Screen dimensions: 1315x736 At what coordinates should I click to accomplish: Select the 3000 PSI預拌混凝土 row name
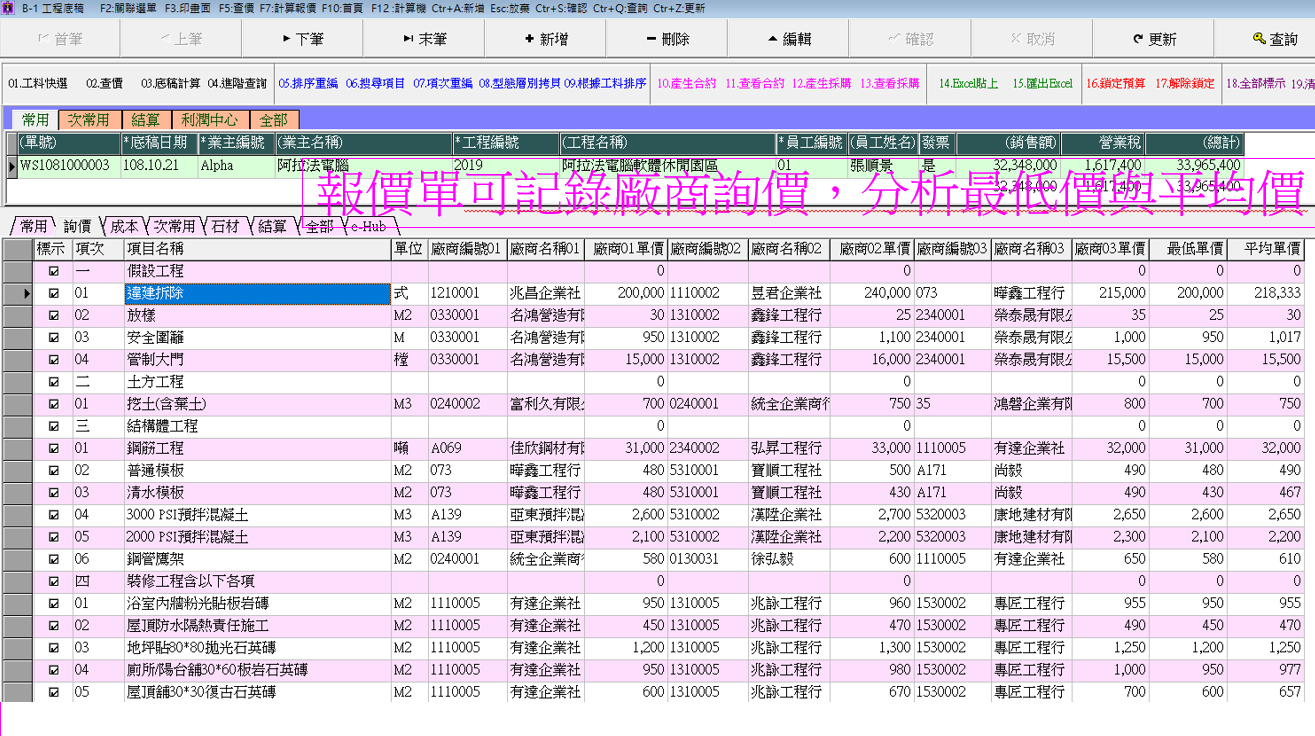(x=257, y=515)
